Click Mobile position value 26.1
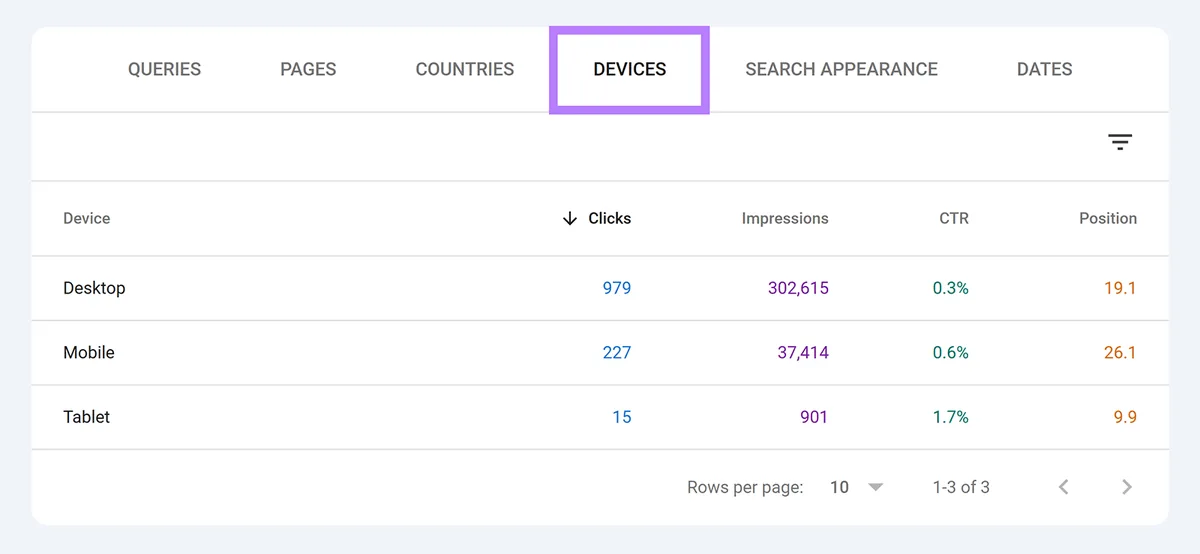Image resolution: width=1200 pixels, height=554 pixels. click(1120, 352)
